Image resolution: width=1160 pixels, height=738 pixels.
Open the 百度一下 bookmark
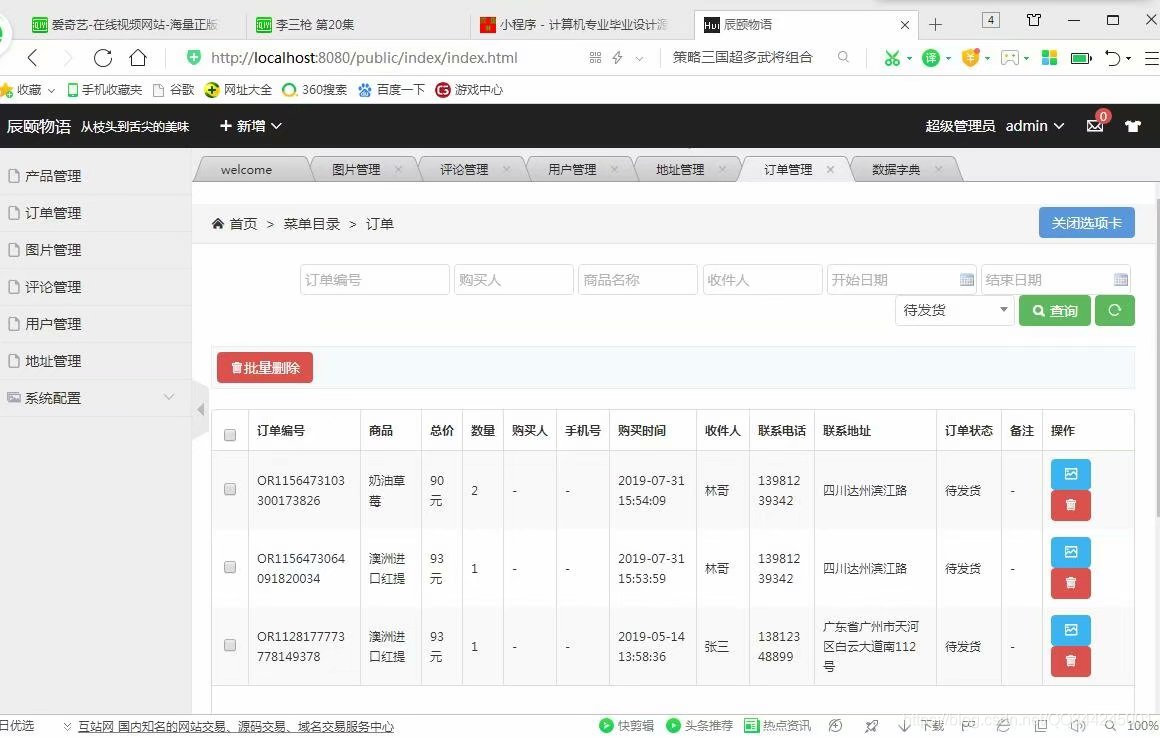[391, 89]
